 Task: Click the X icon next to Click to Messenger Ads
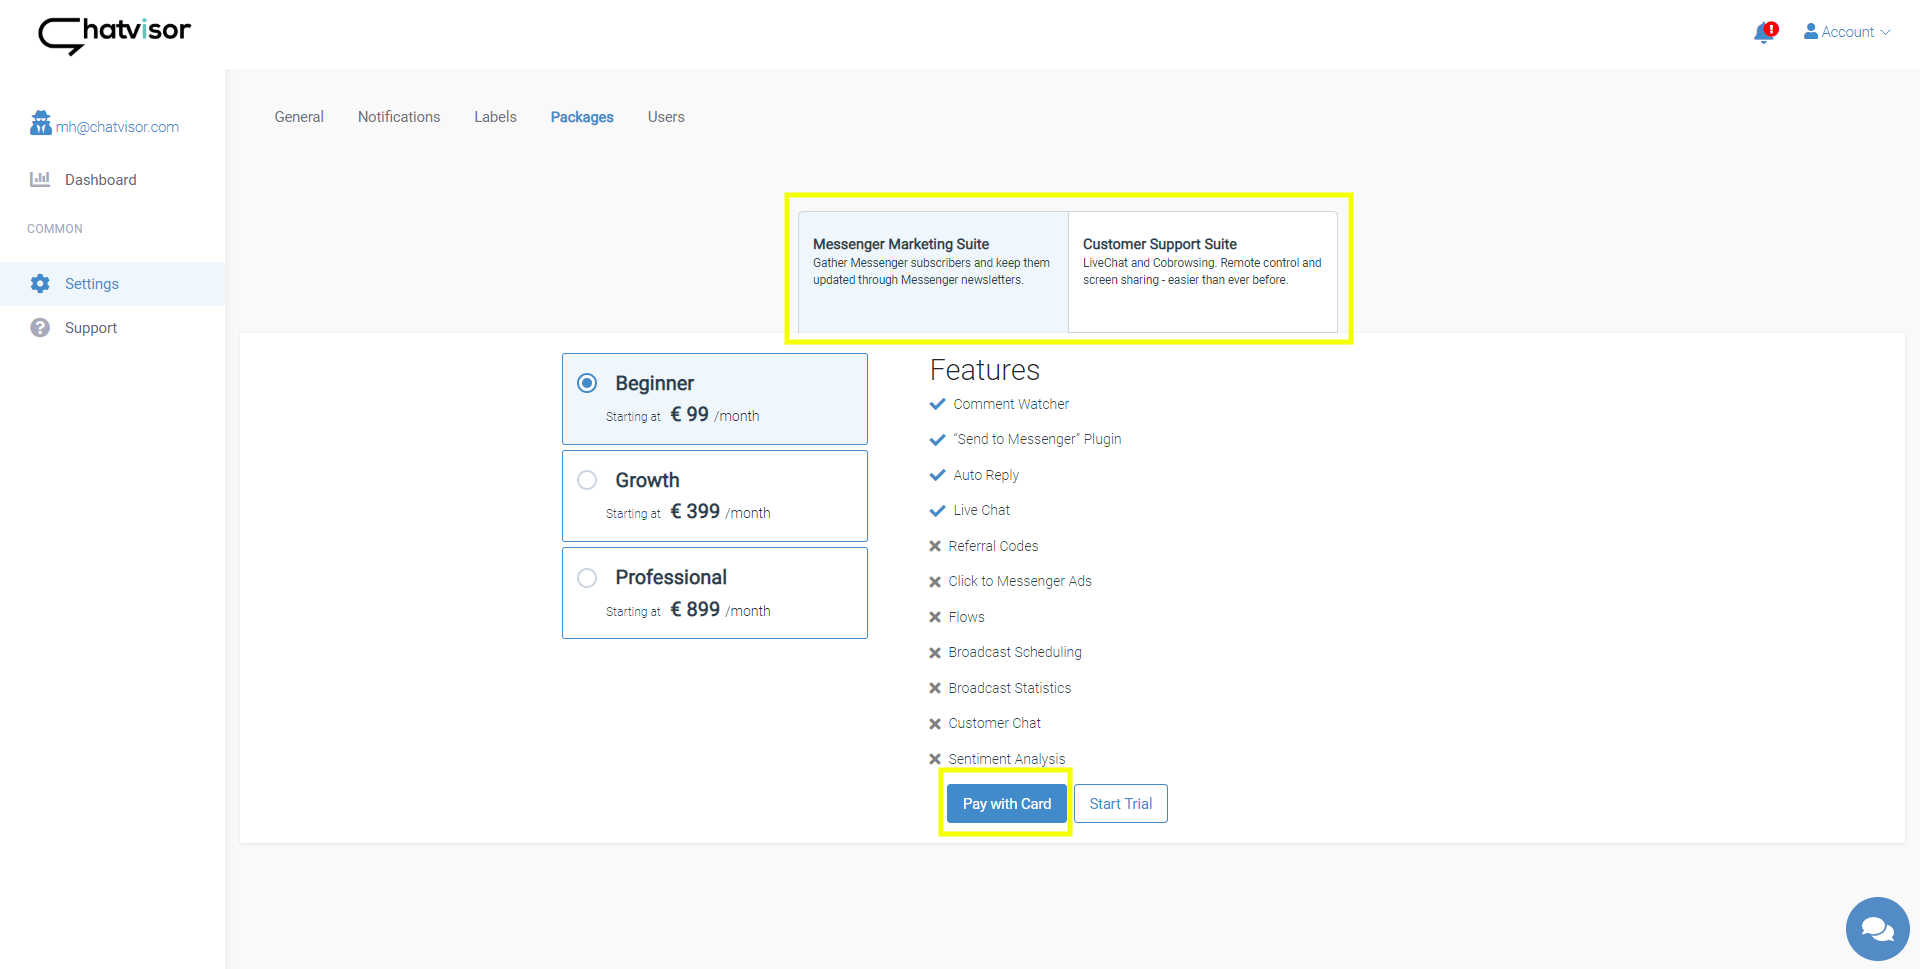click(935, 581)
